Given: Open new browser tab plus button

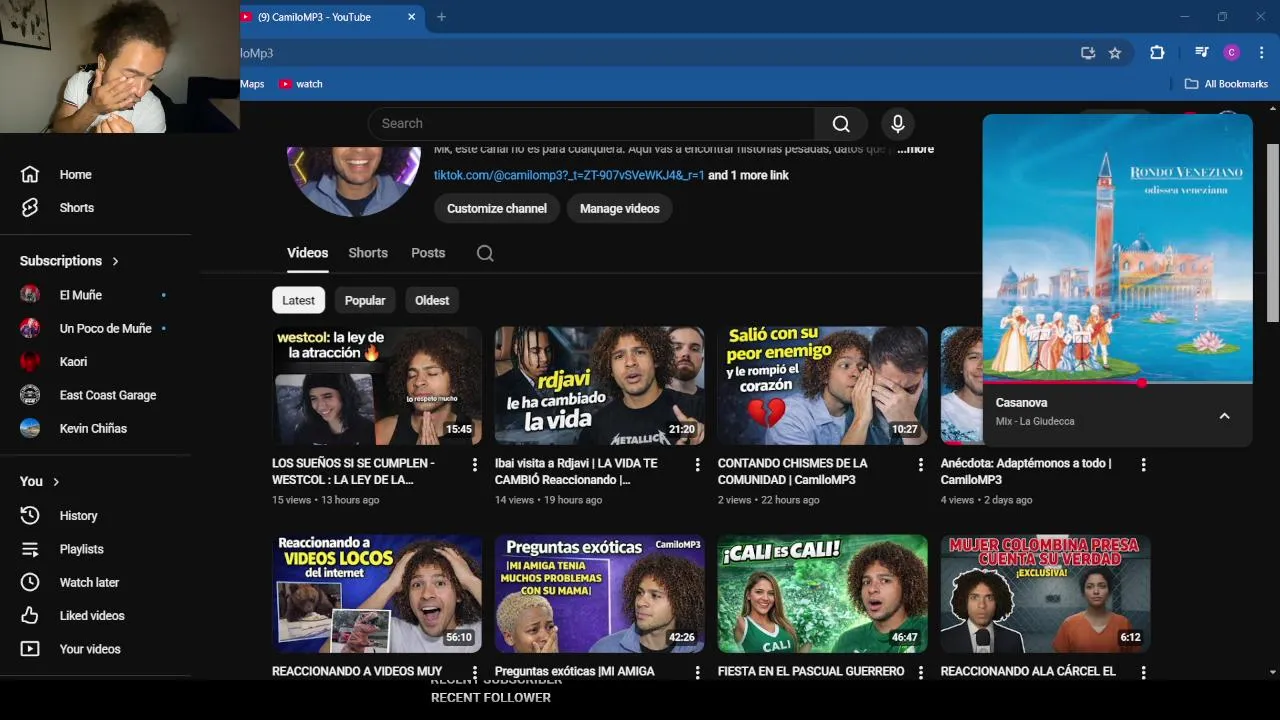Looking at the screenshot, I should pos(441,17).
